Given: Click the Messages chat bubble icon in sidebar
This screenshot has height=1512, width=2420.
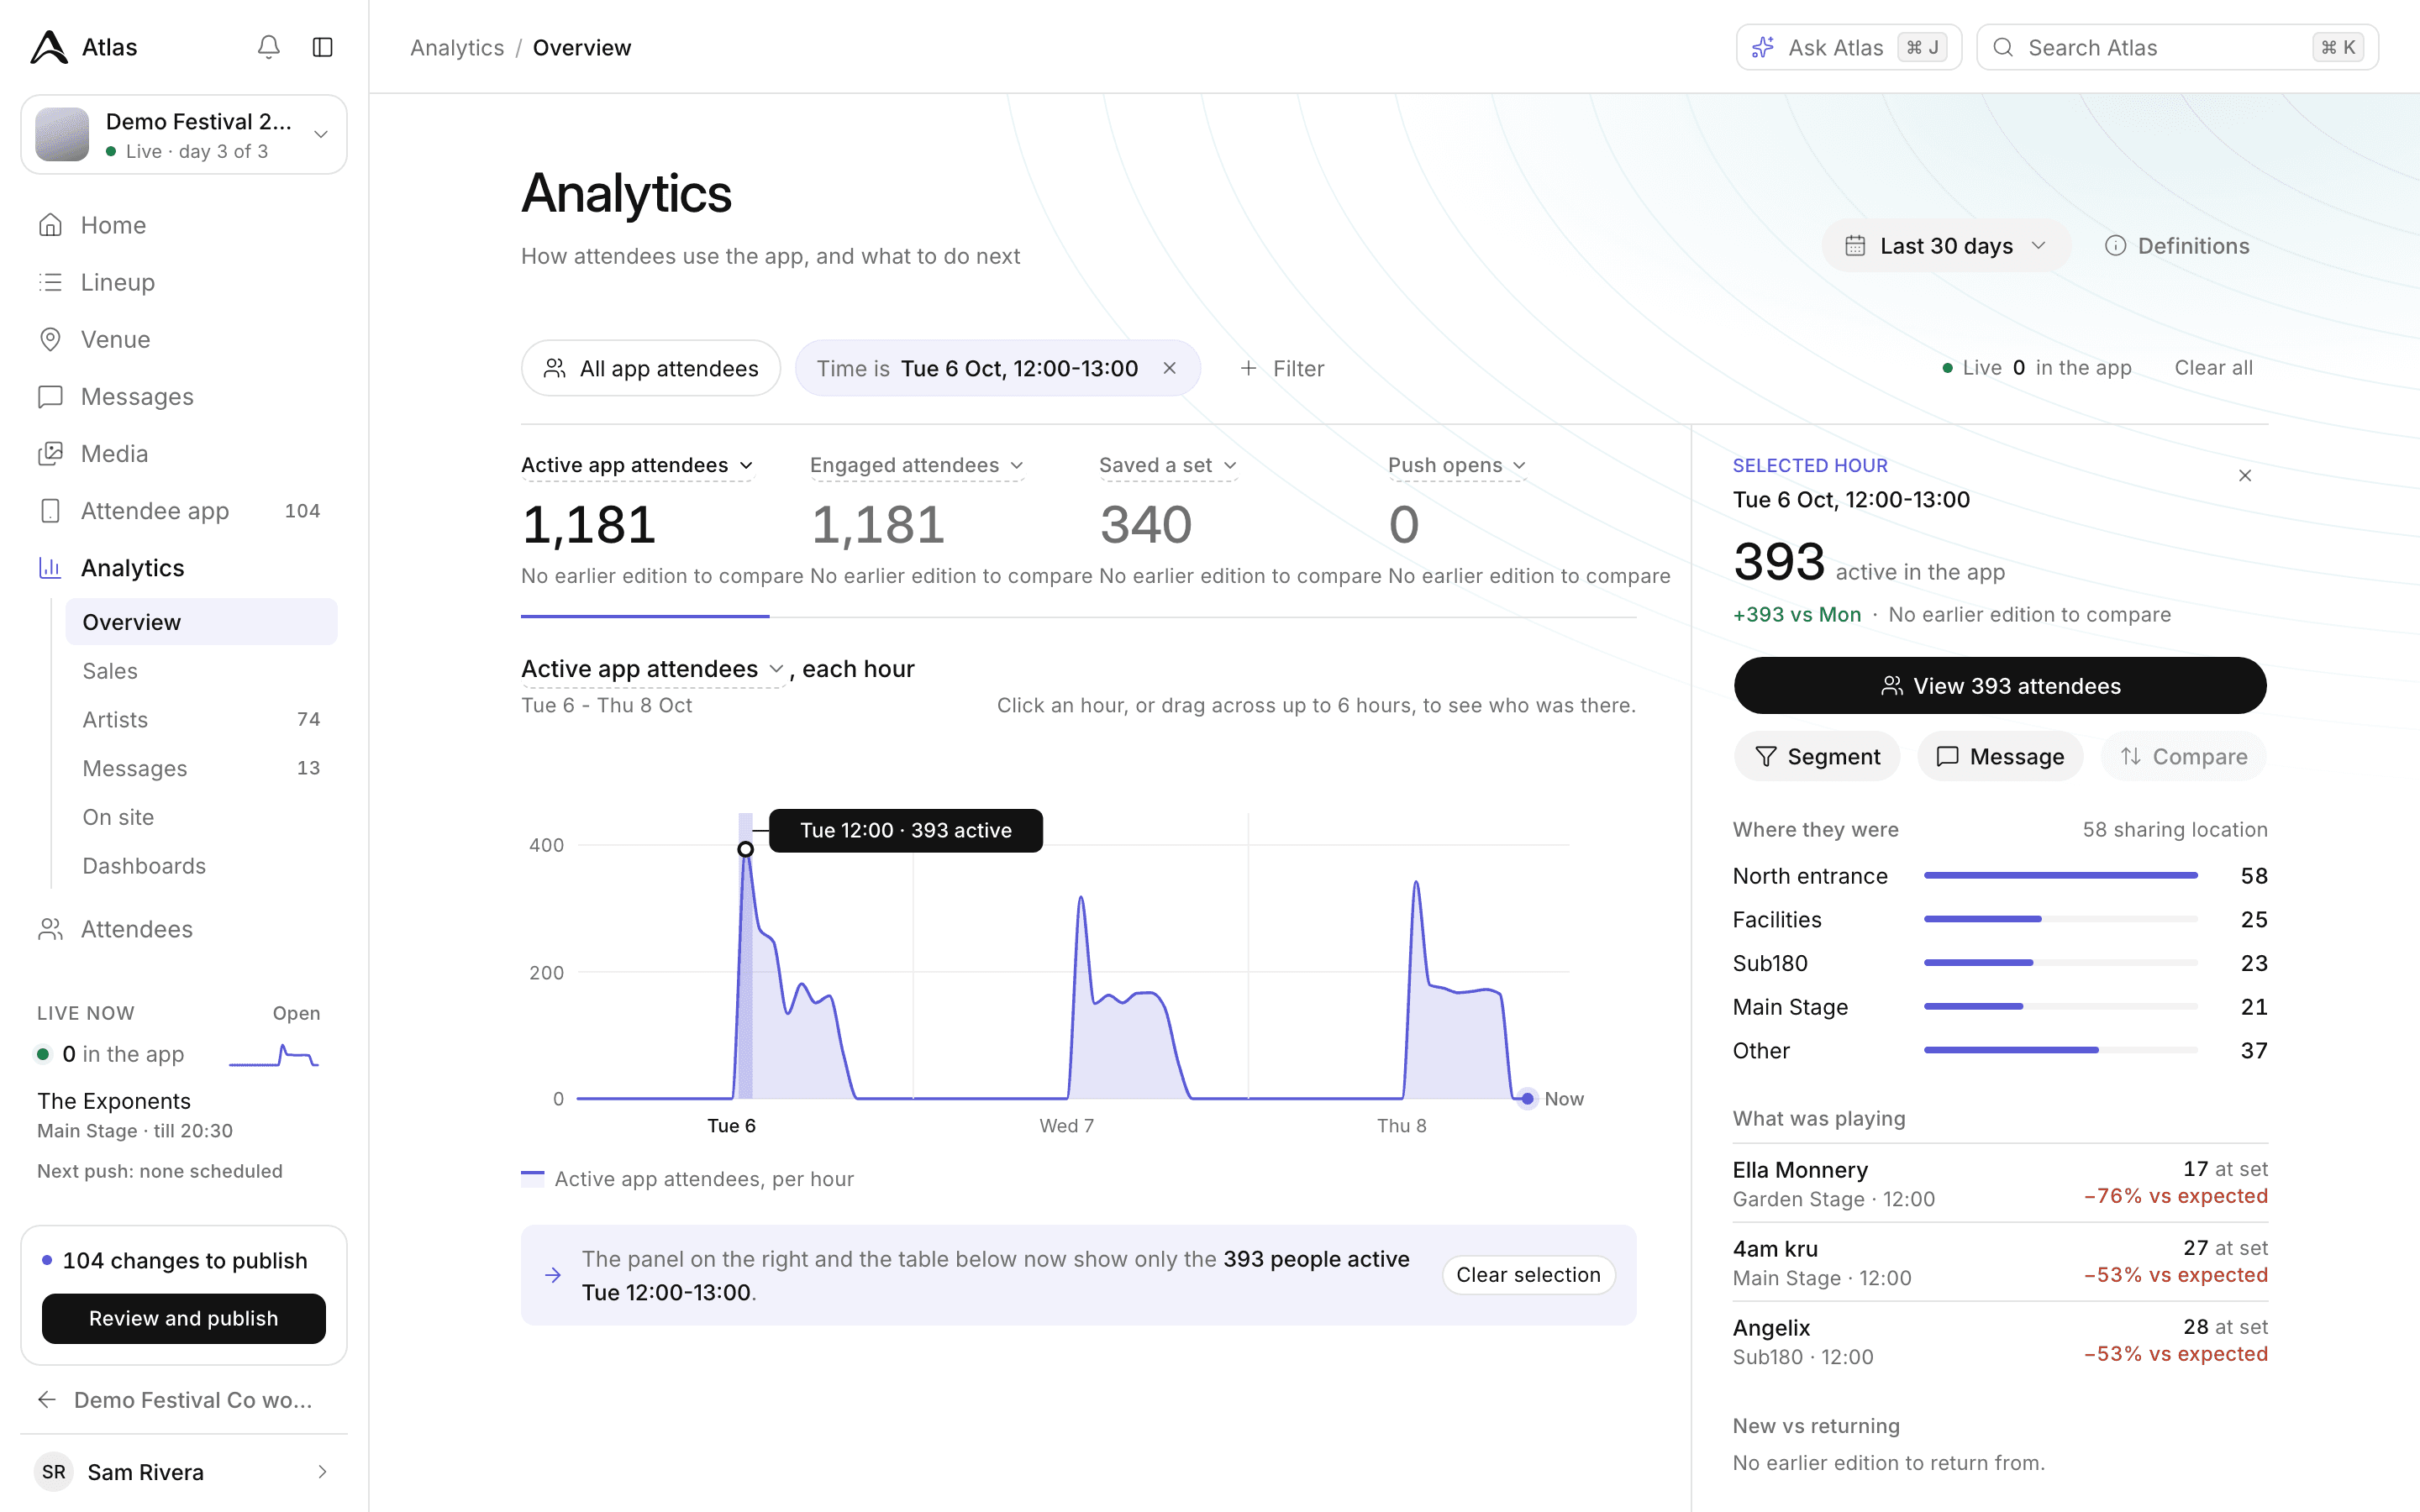Looking at the screenshot, I should pos(50,396).
